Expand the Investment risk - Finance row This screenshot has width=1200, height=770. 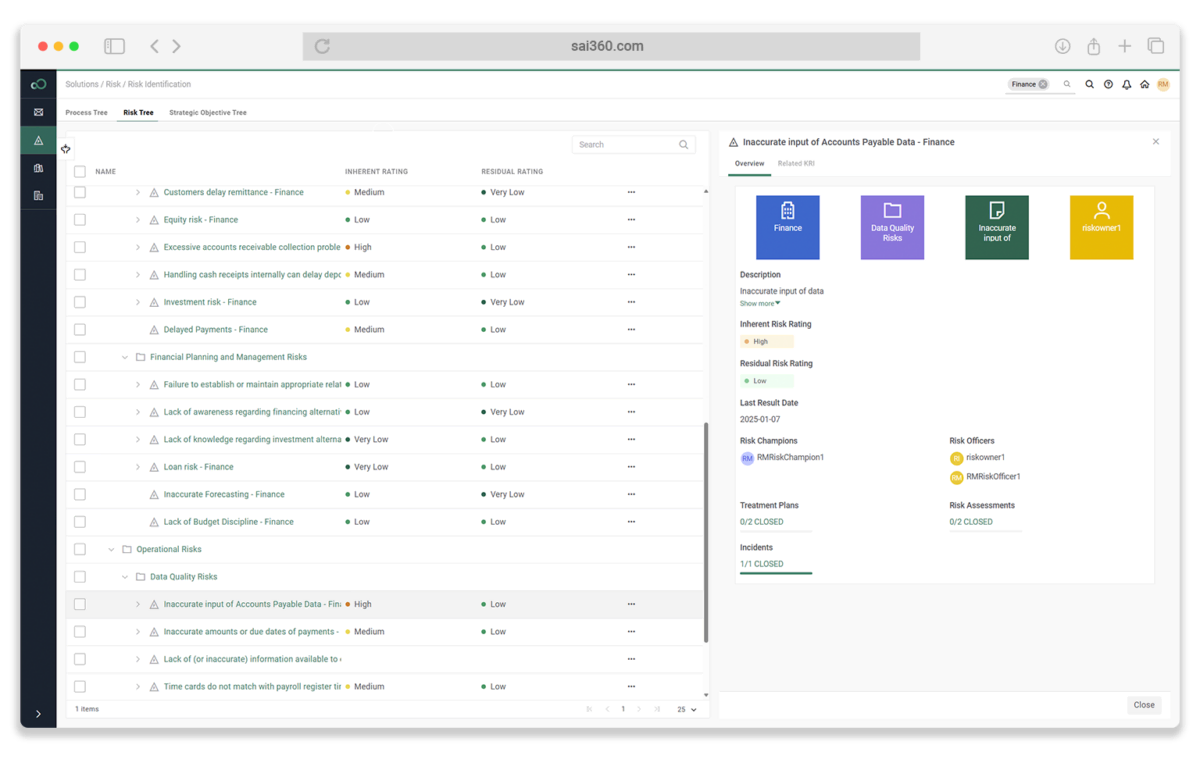pos(138,302)
